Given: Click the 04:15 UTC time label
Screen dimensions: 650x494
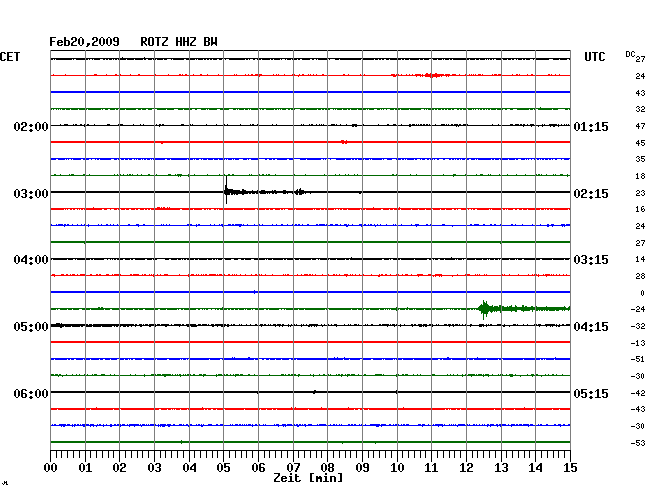Looking at the screenshot, I should (x=591, y=327).
